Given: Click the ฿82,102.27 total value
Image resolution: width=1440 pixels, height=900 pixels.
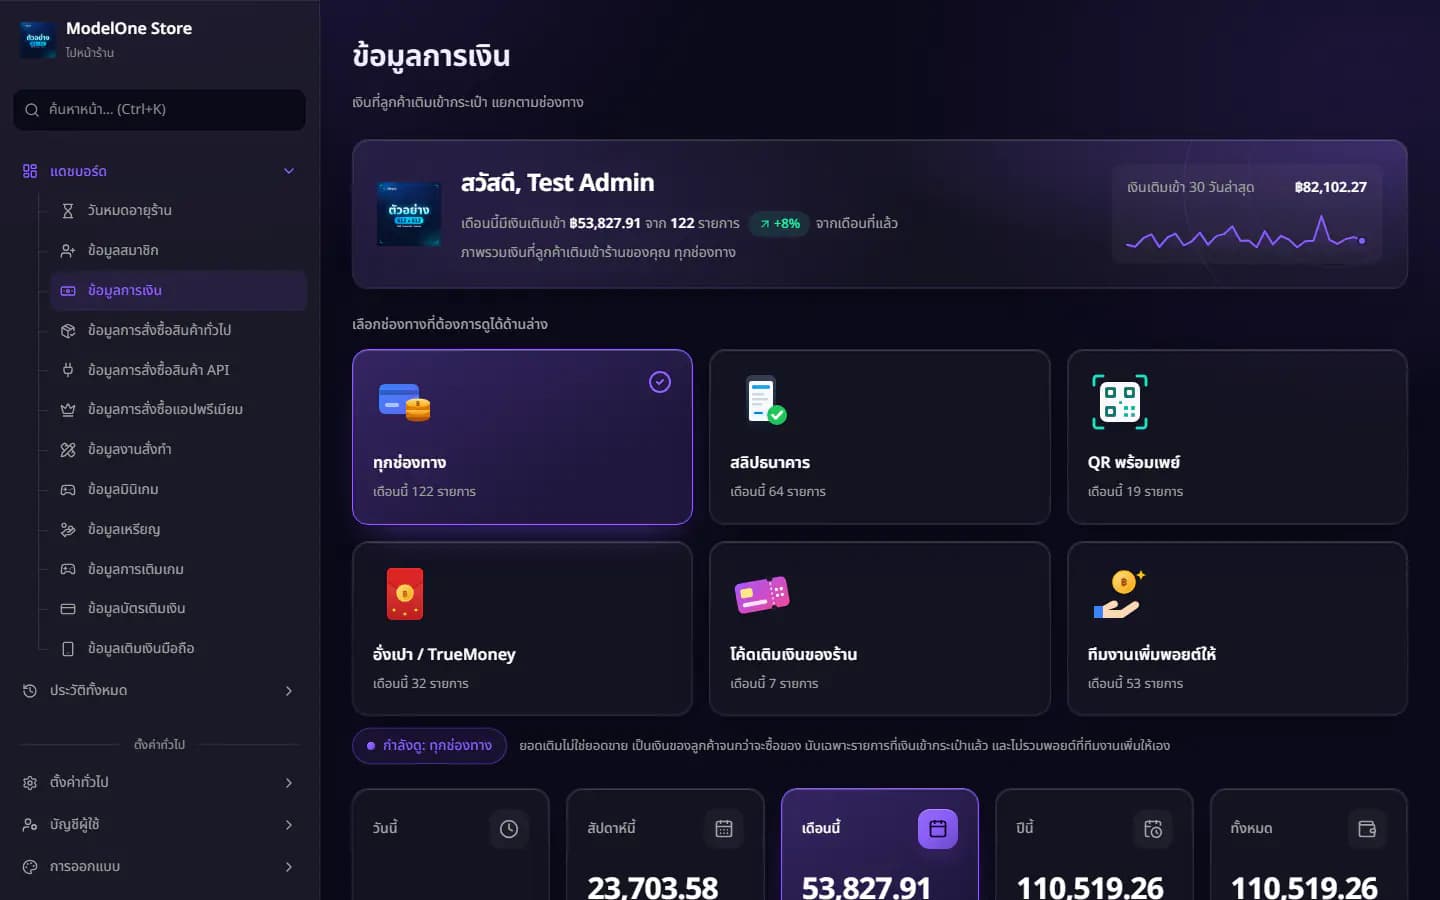Looking at the screenshot, I should coord(1330,187).
